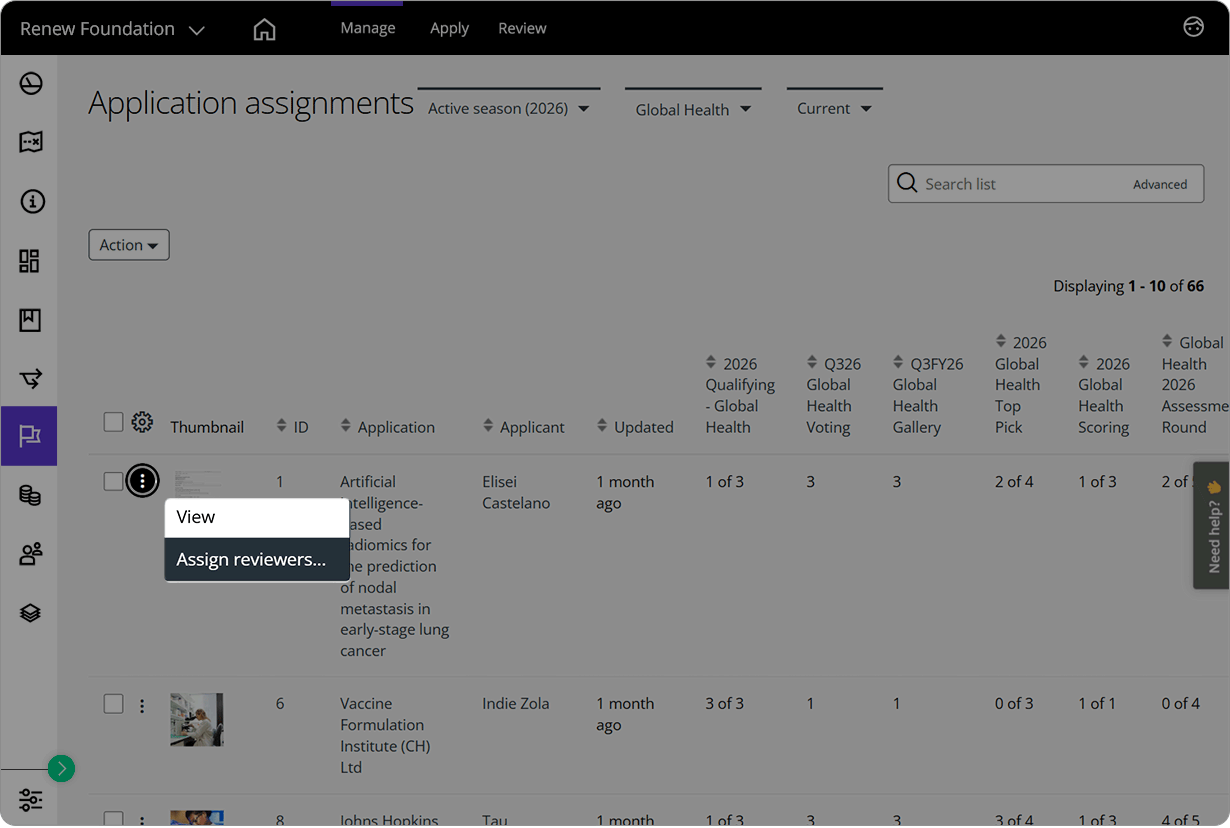The height and width of the screenshot is (828, 1230).
Task: Open column settings gear icon
Action: click(142, 422)
